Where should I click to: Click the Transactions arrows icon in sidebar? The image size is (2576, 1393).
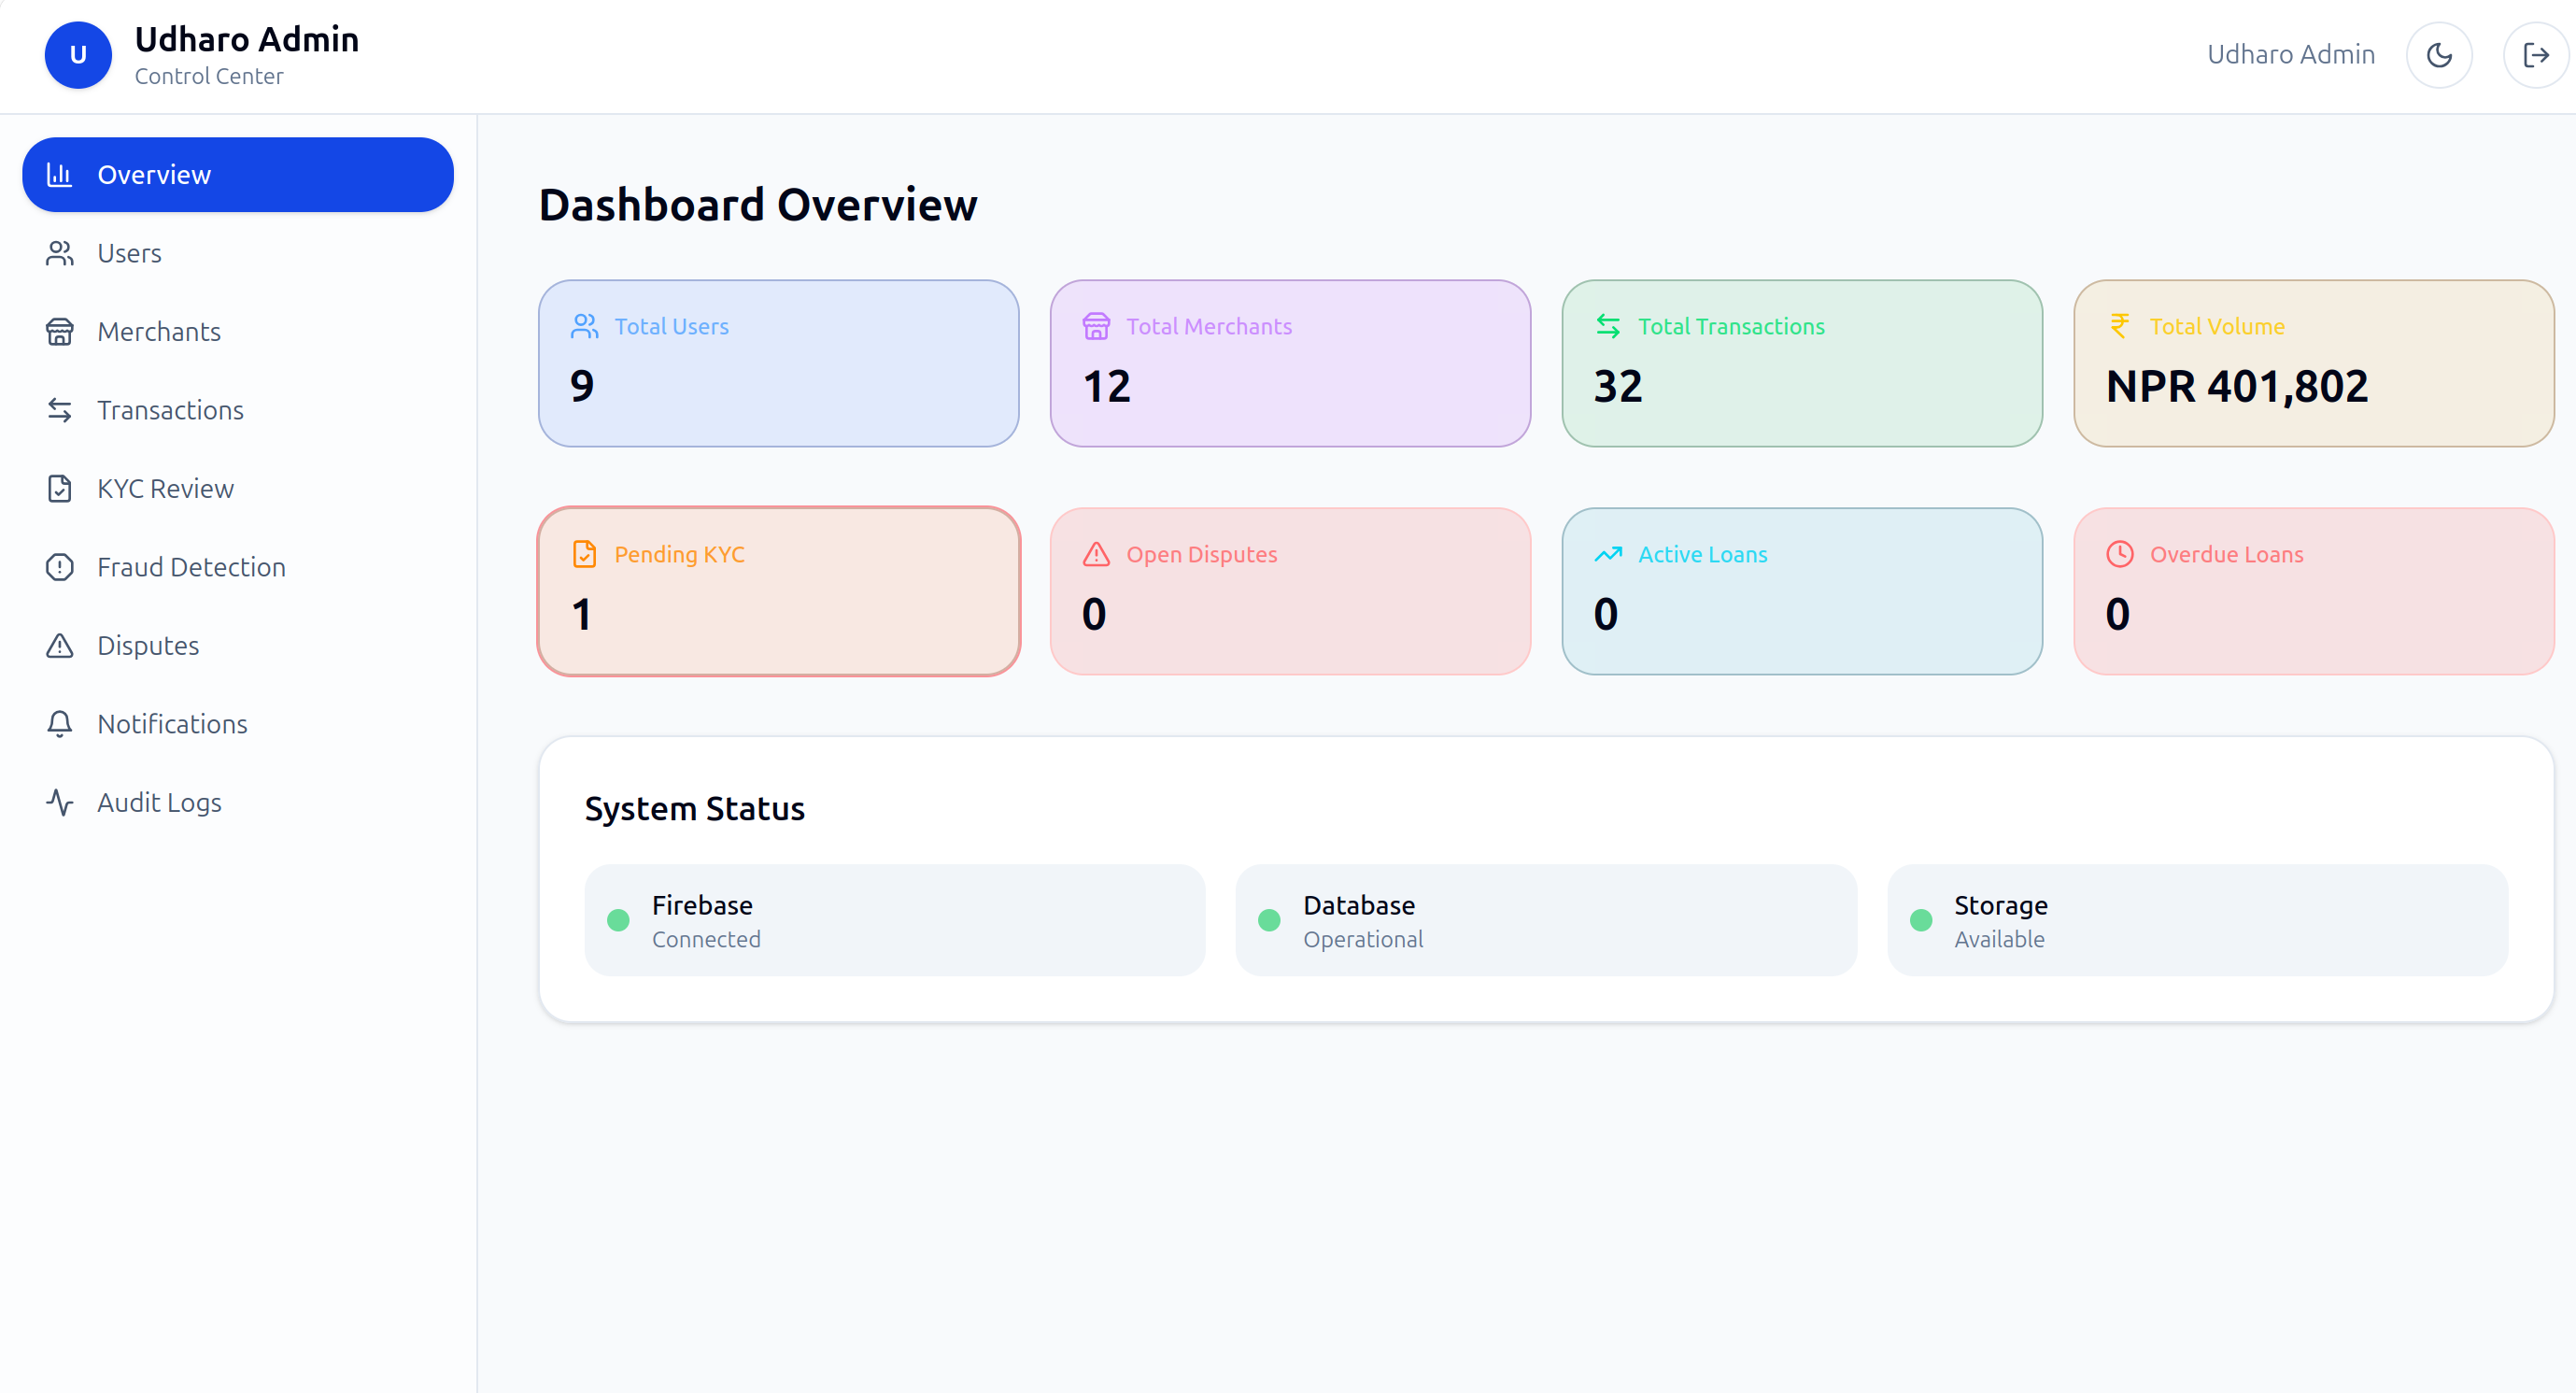(60, 410)
